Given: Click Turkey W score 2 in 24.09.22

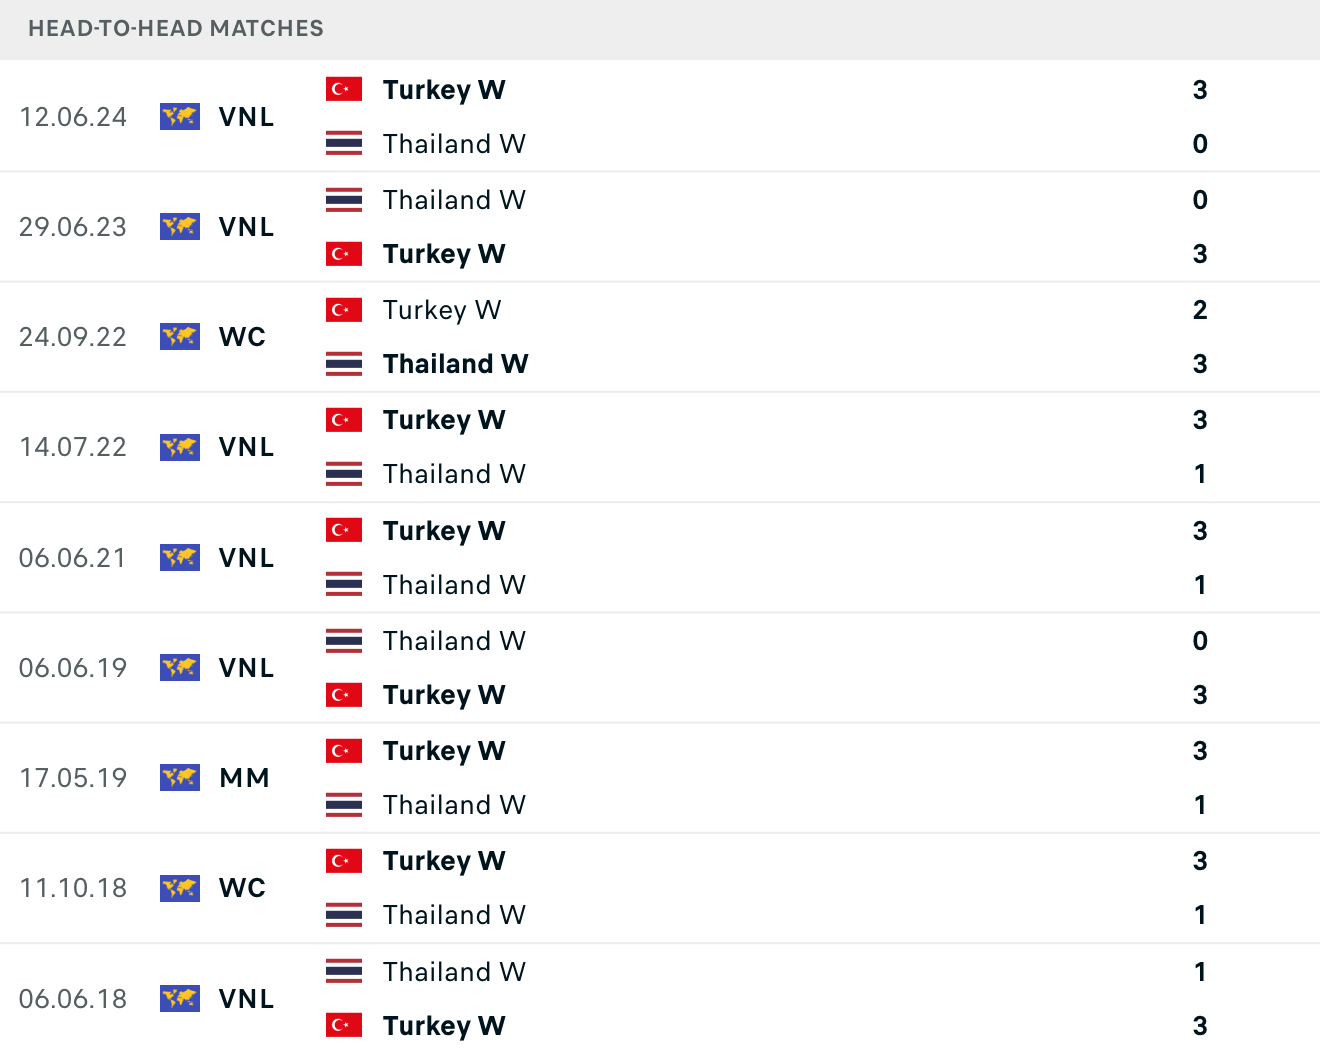Looking at the screenshot, I should [1200, 310].
